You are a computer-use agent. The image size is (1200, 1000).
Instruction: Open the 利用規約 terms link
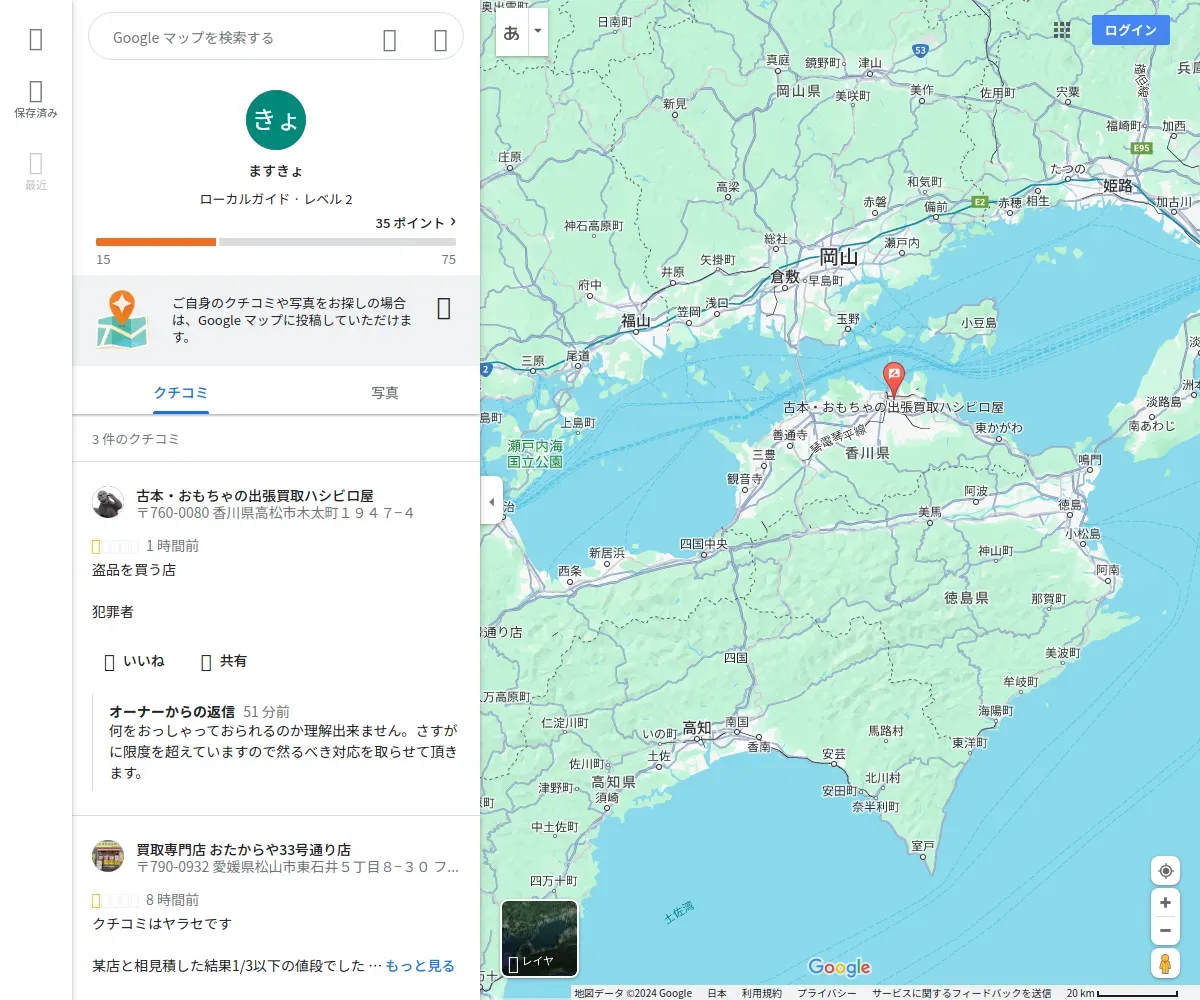pyautogui.click(x=762, y=993)
